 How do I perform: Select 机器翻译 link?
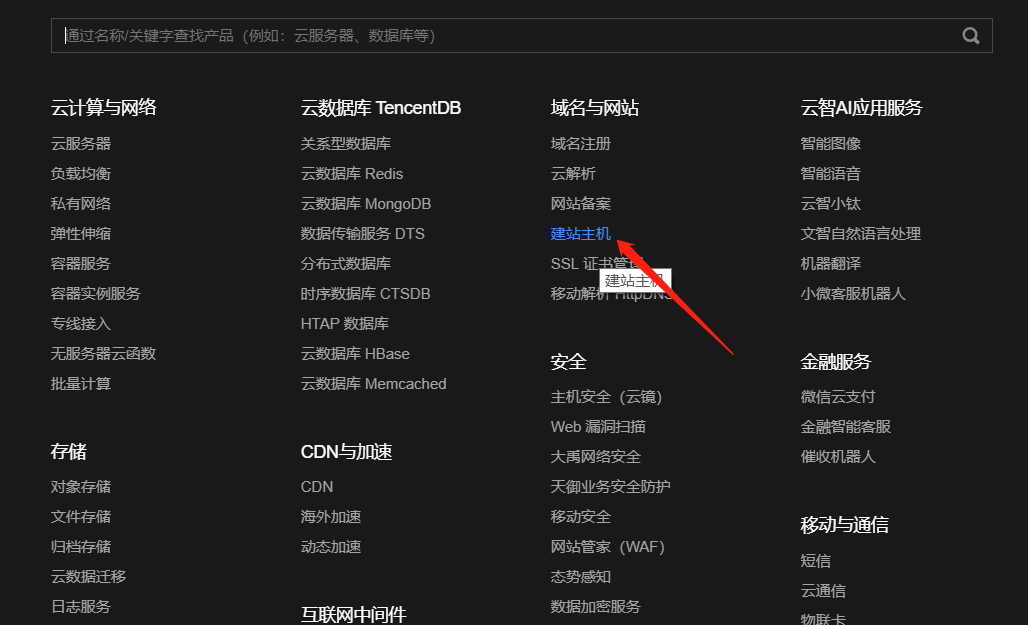(830, 264)
